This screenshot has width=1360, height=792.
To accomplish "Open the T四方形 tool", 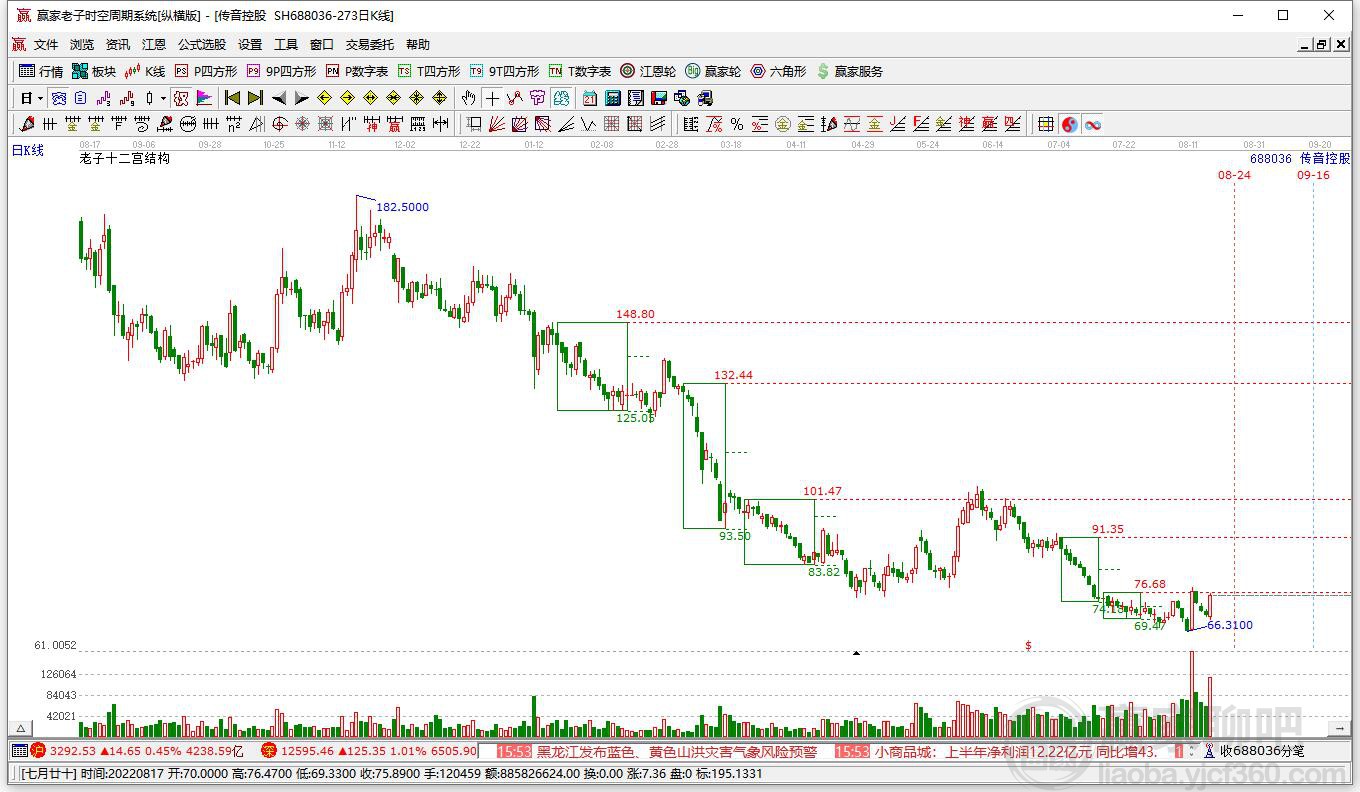I will (429, 71).
